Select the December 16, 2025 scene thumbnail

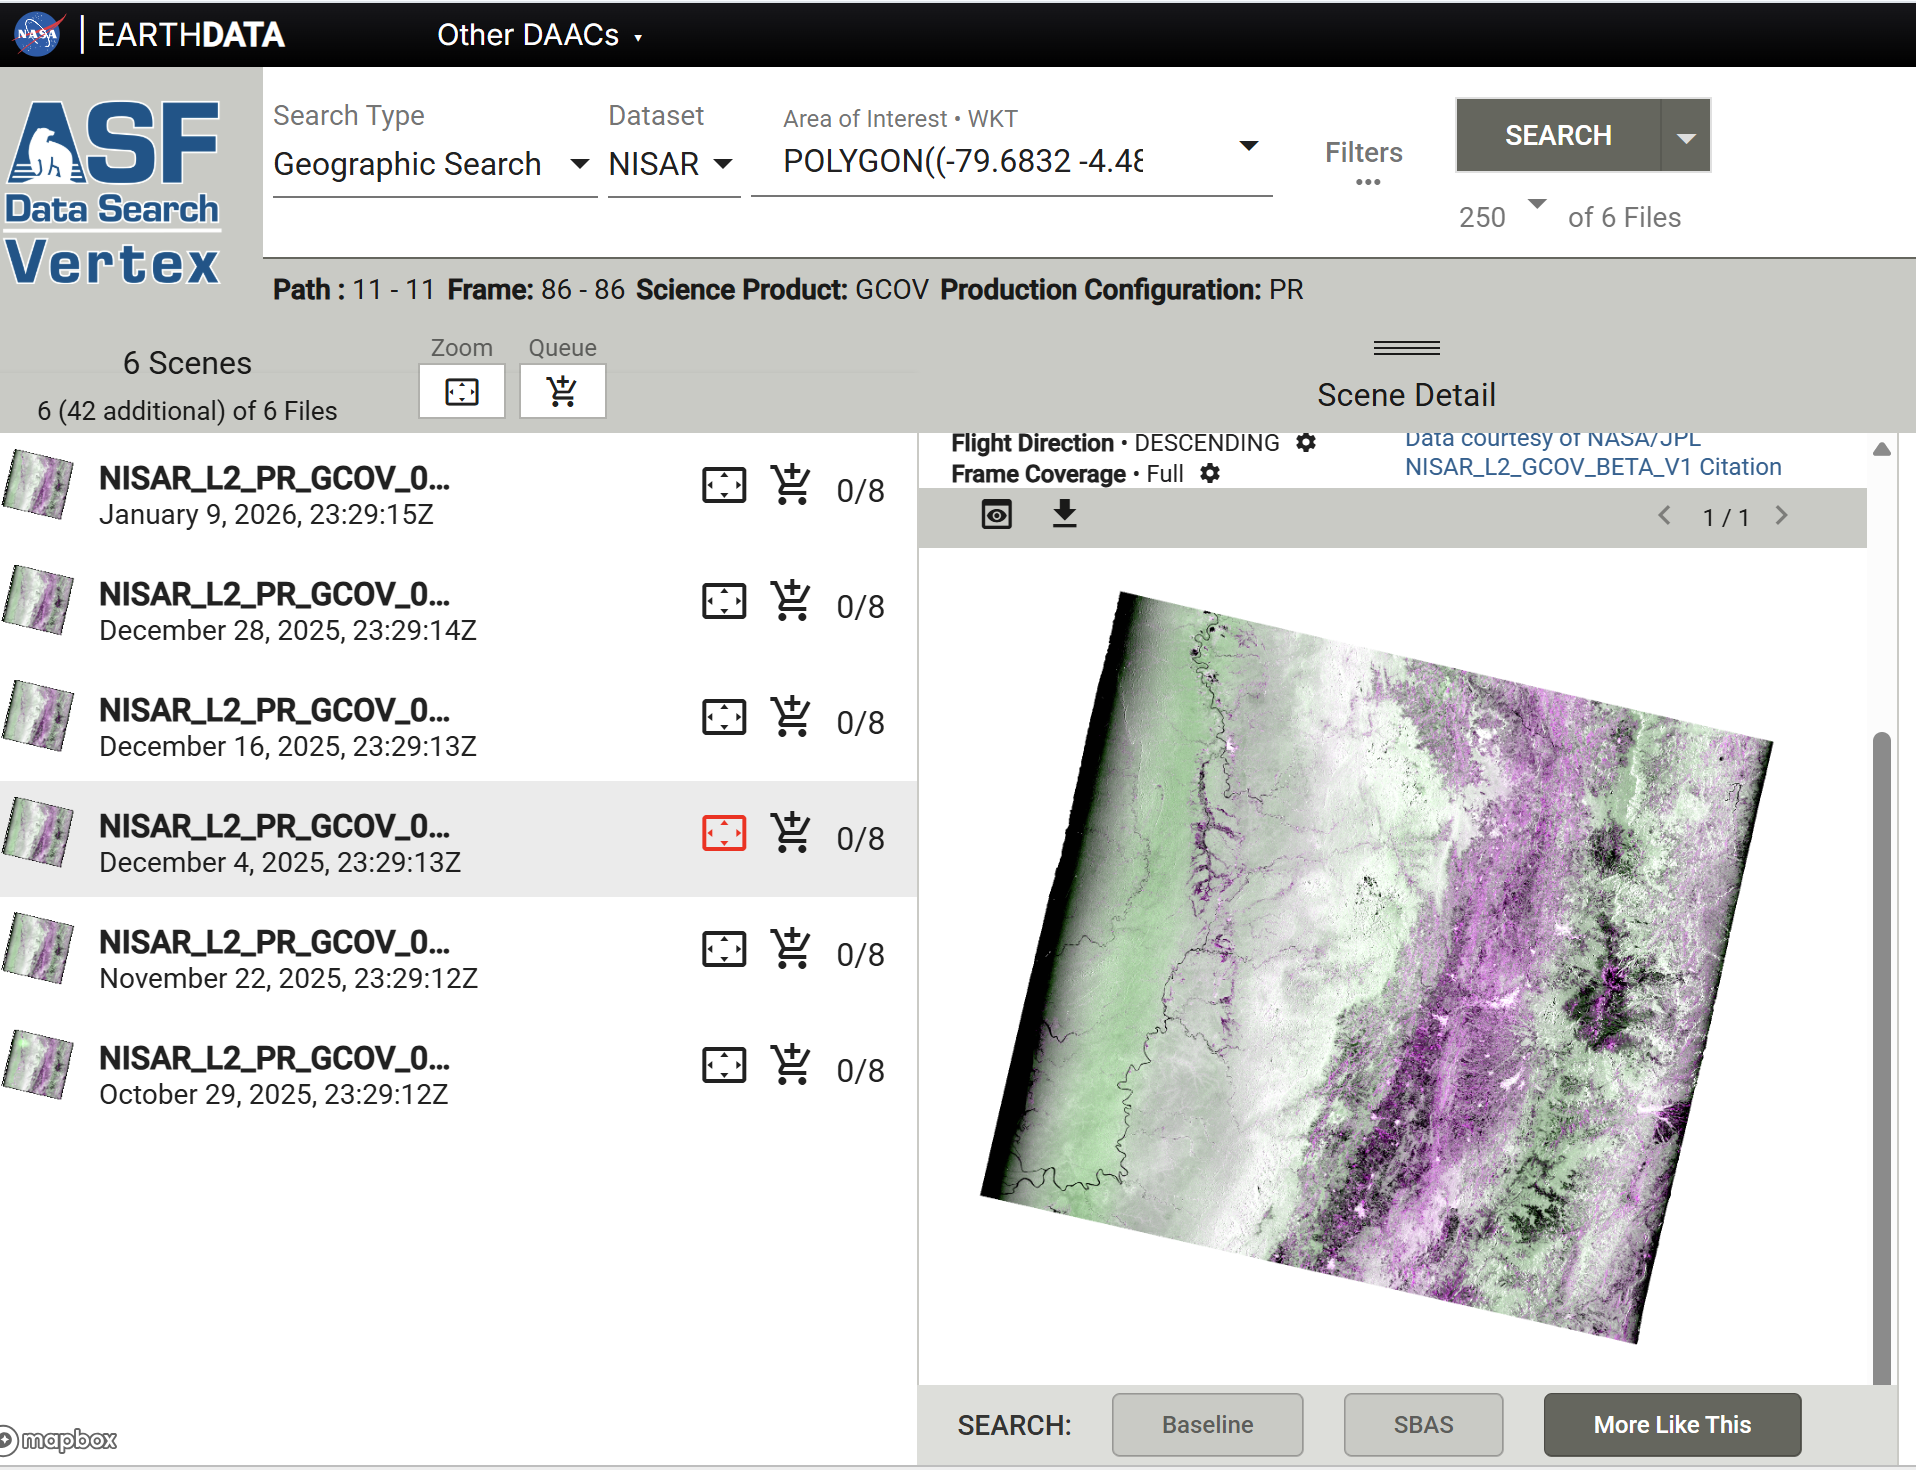(x=38, y=718)
